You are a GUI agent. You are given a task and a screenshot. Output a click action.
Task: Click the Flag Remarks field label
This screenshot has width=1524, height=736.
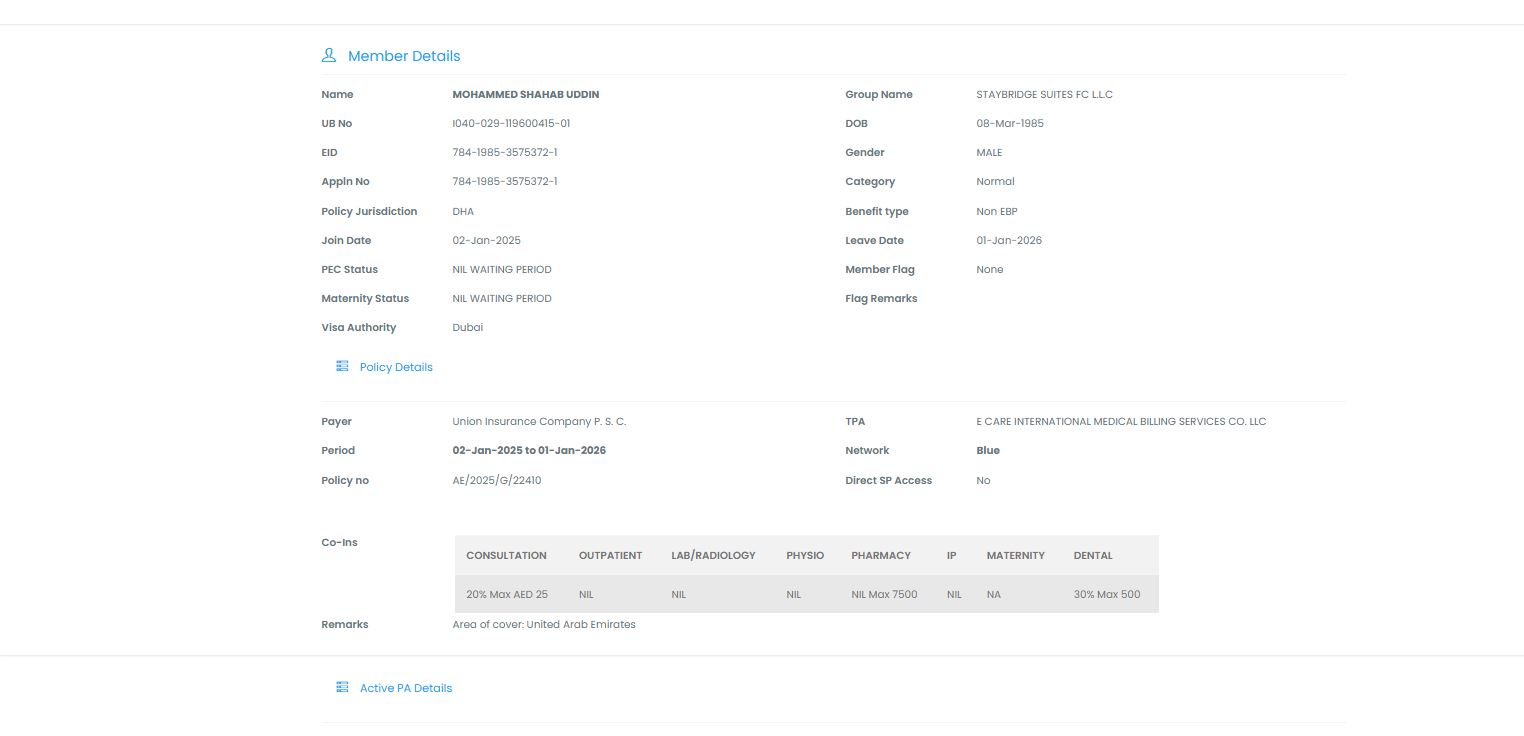(x=881, y=298)
